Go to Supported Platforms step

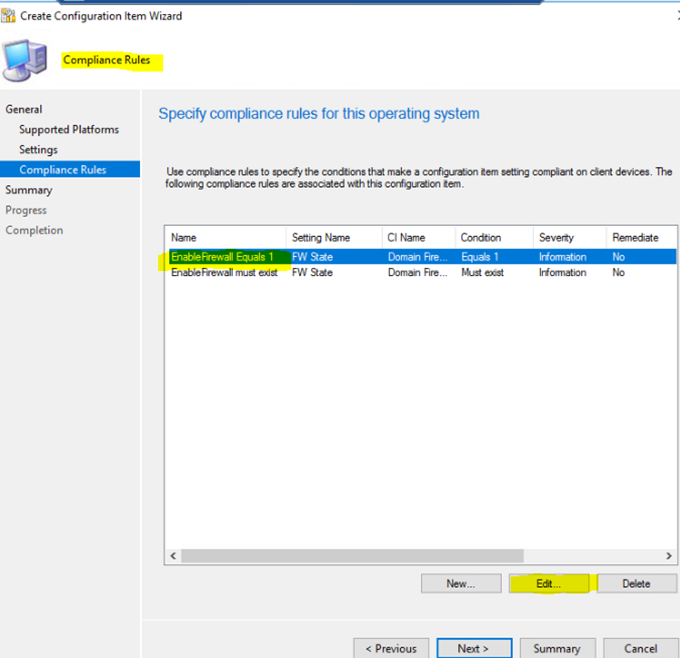(x=69, y=129)
